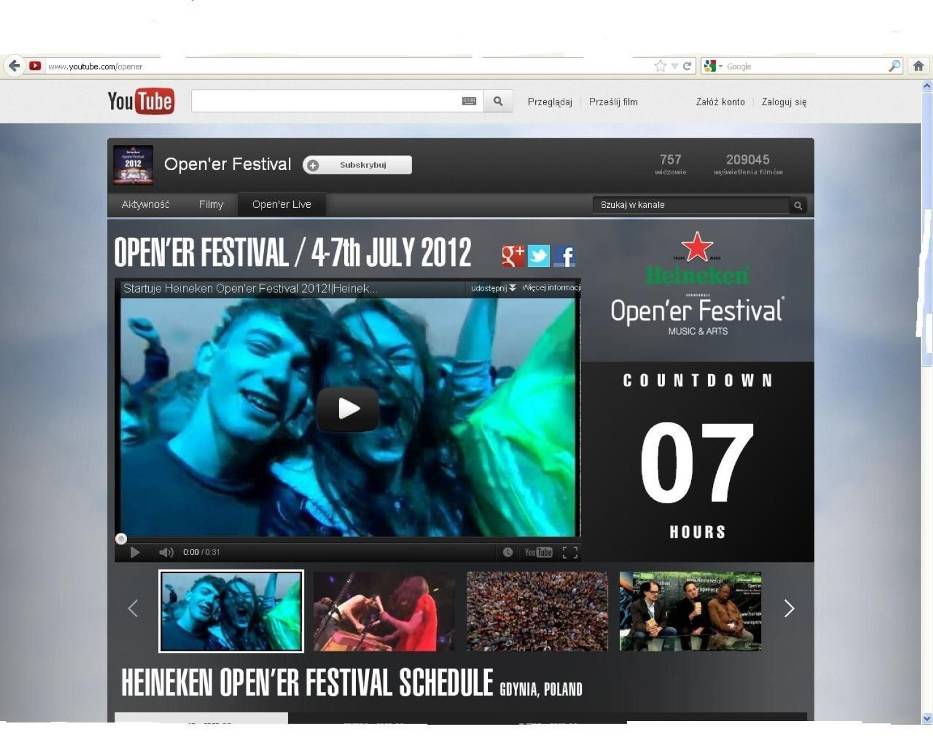Select the thumbnail of three seated men

click(x=690, y=611)
